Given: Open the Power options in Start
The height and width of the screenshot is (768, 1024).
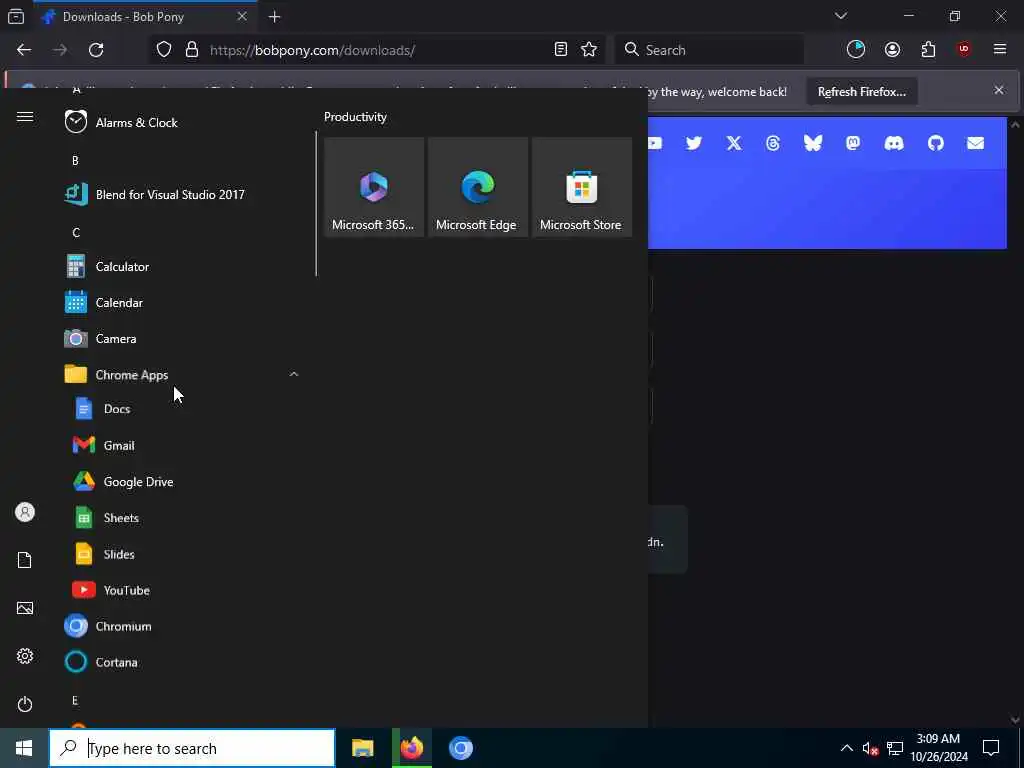Looking at the screenshot, I should (25, 704).
